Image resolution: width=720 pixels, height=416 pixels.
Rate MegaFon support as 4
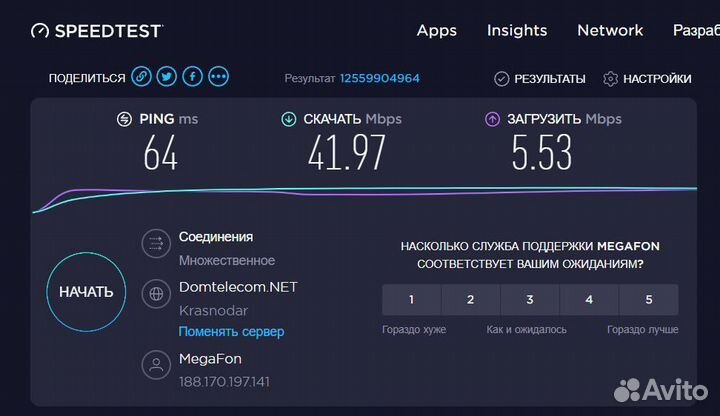click(x=589, y=300)
